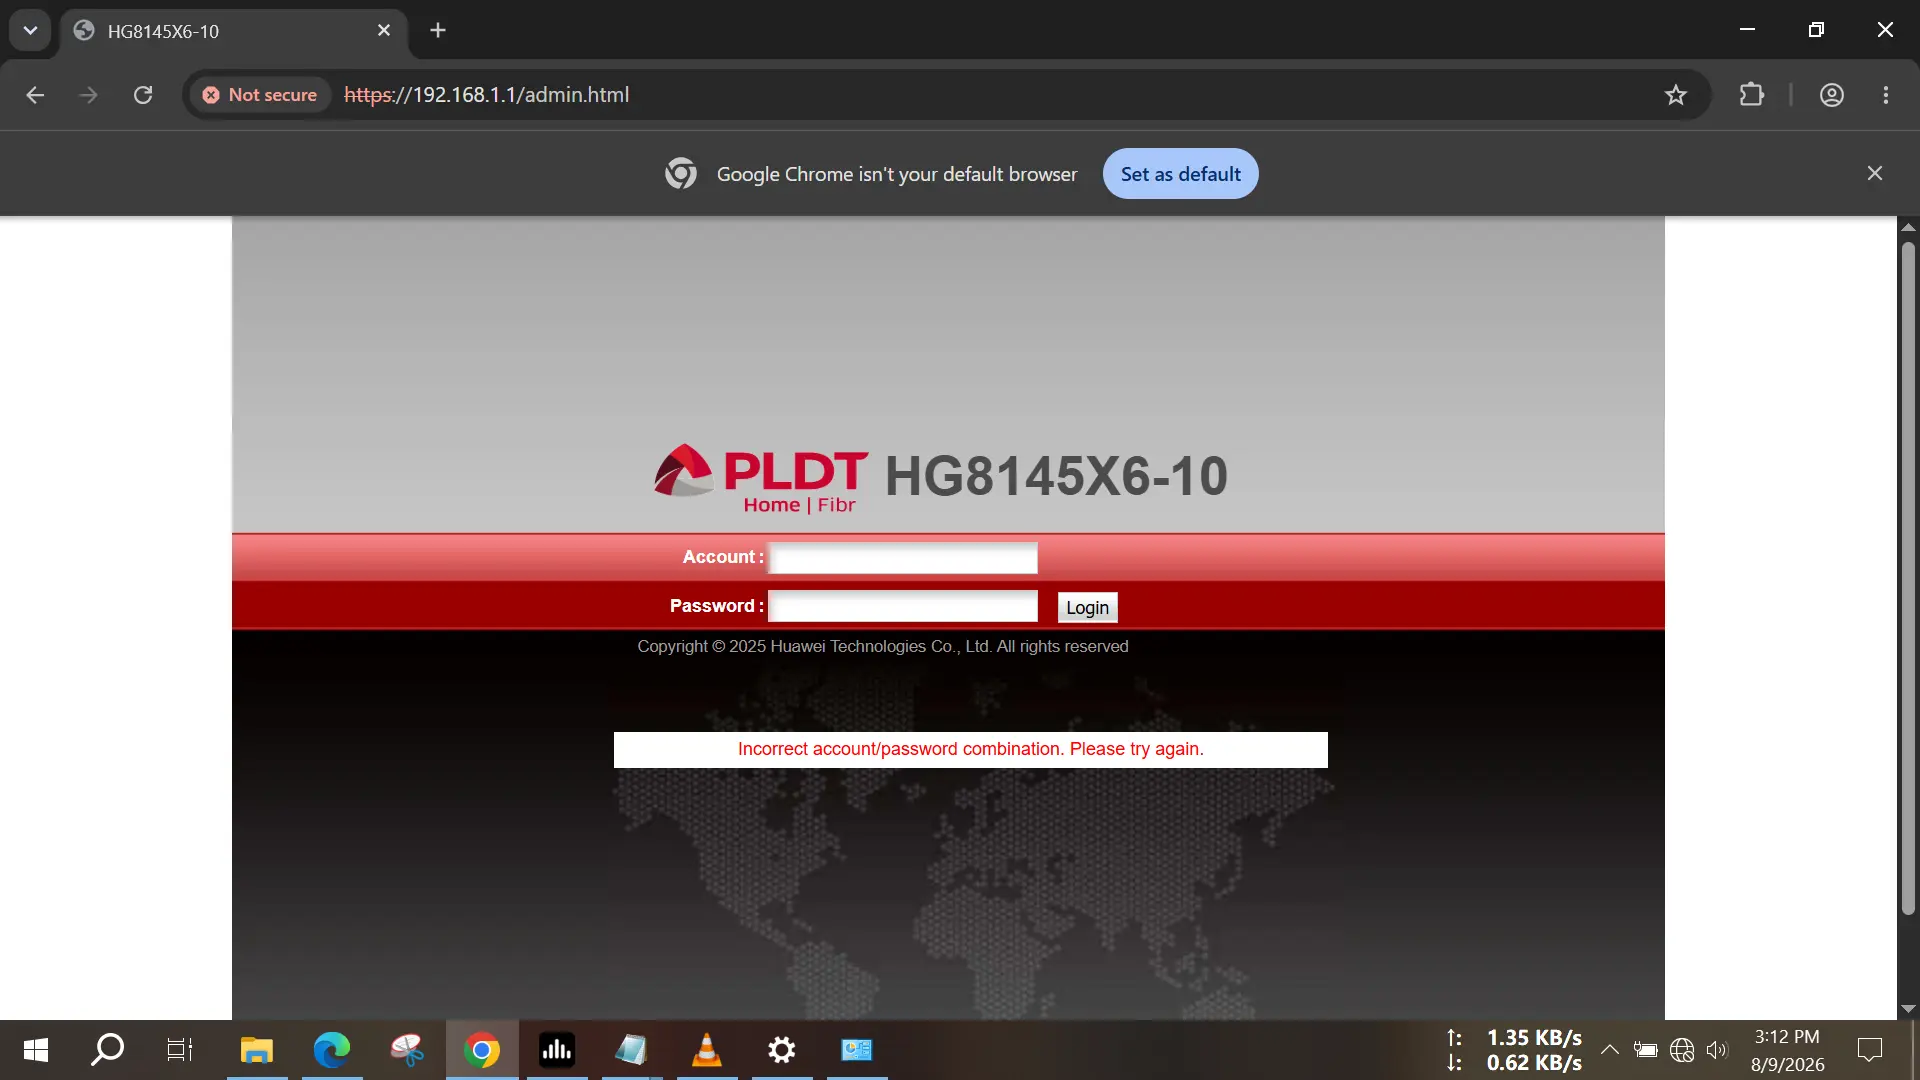Go back to the previous page

[x=35, y=95]
